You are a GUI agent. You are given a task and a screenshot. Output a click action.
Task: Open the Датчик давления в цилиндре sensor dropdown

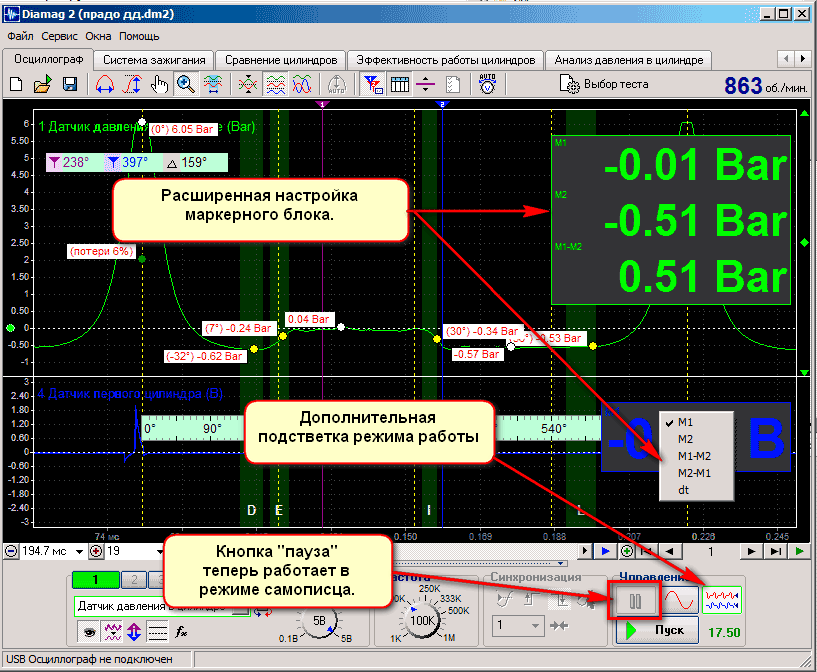(241, 609)
